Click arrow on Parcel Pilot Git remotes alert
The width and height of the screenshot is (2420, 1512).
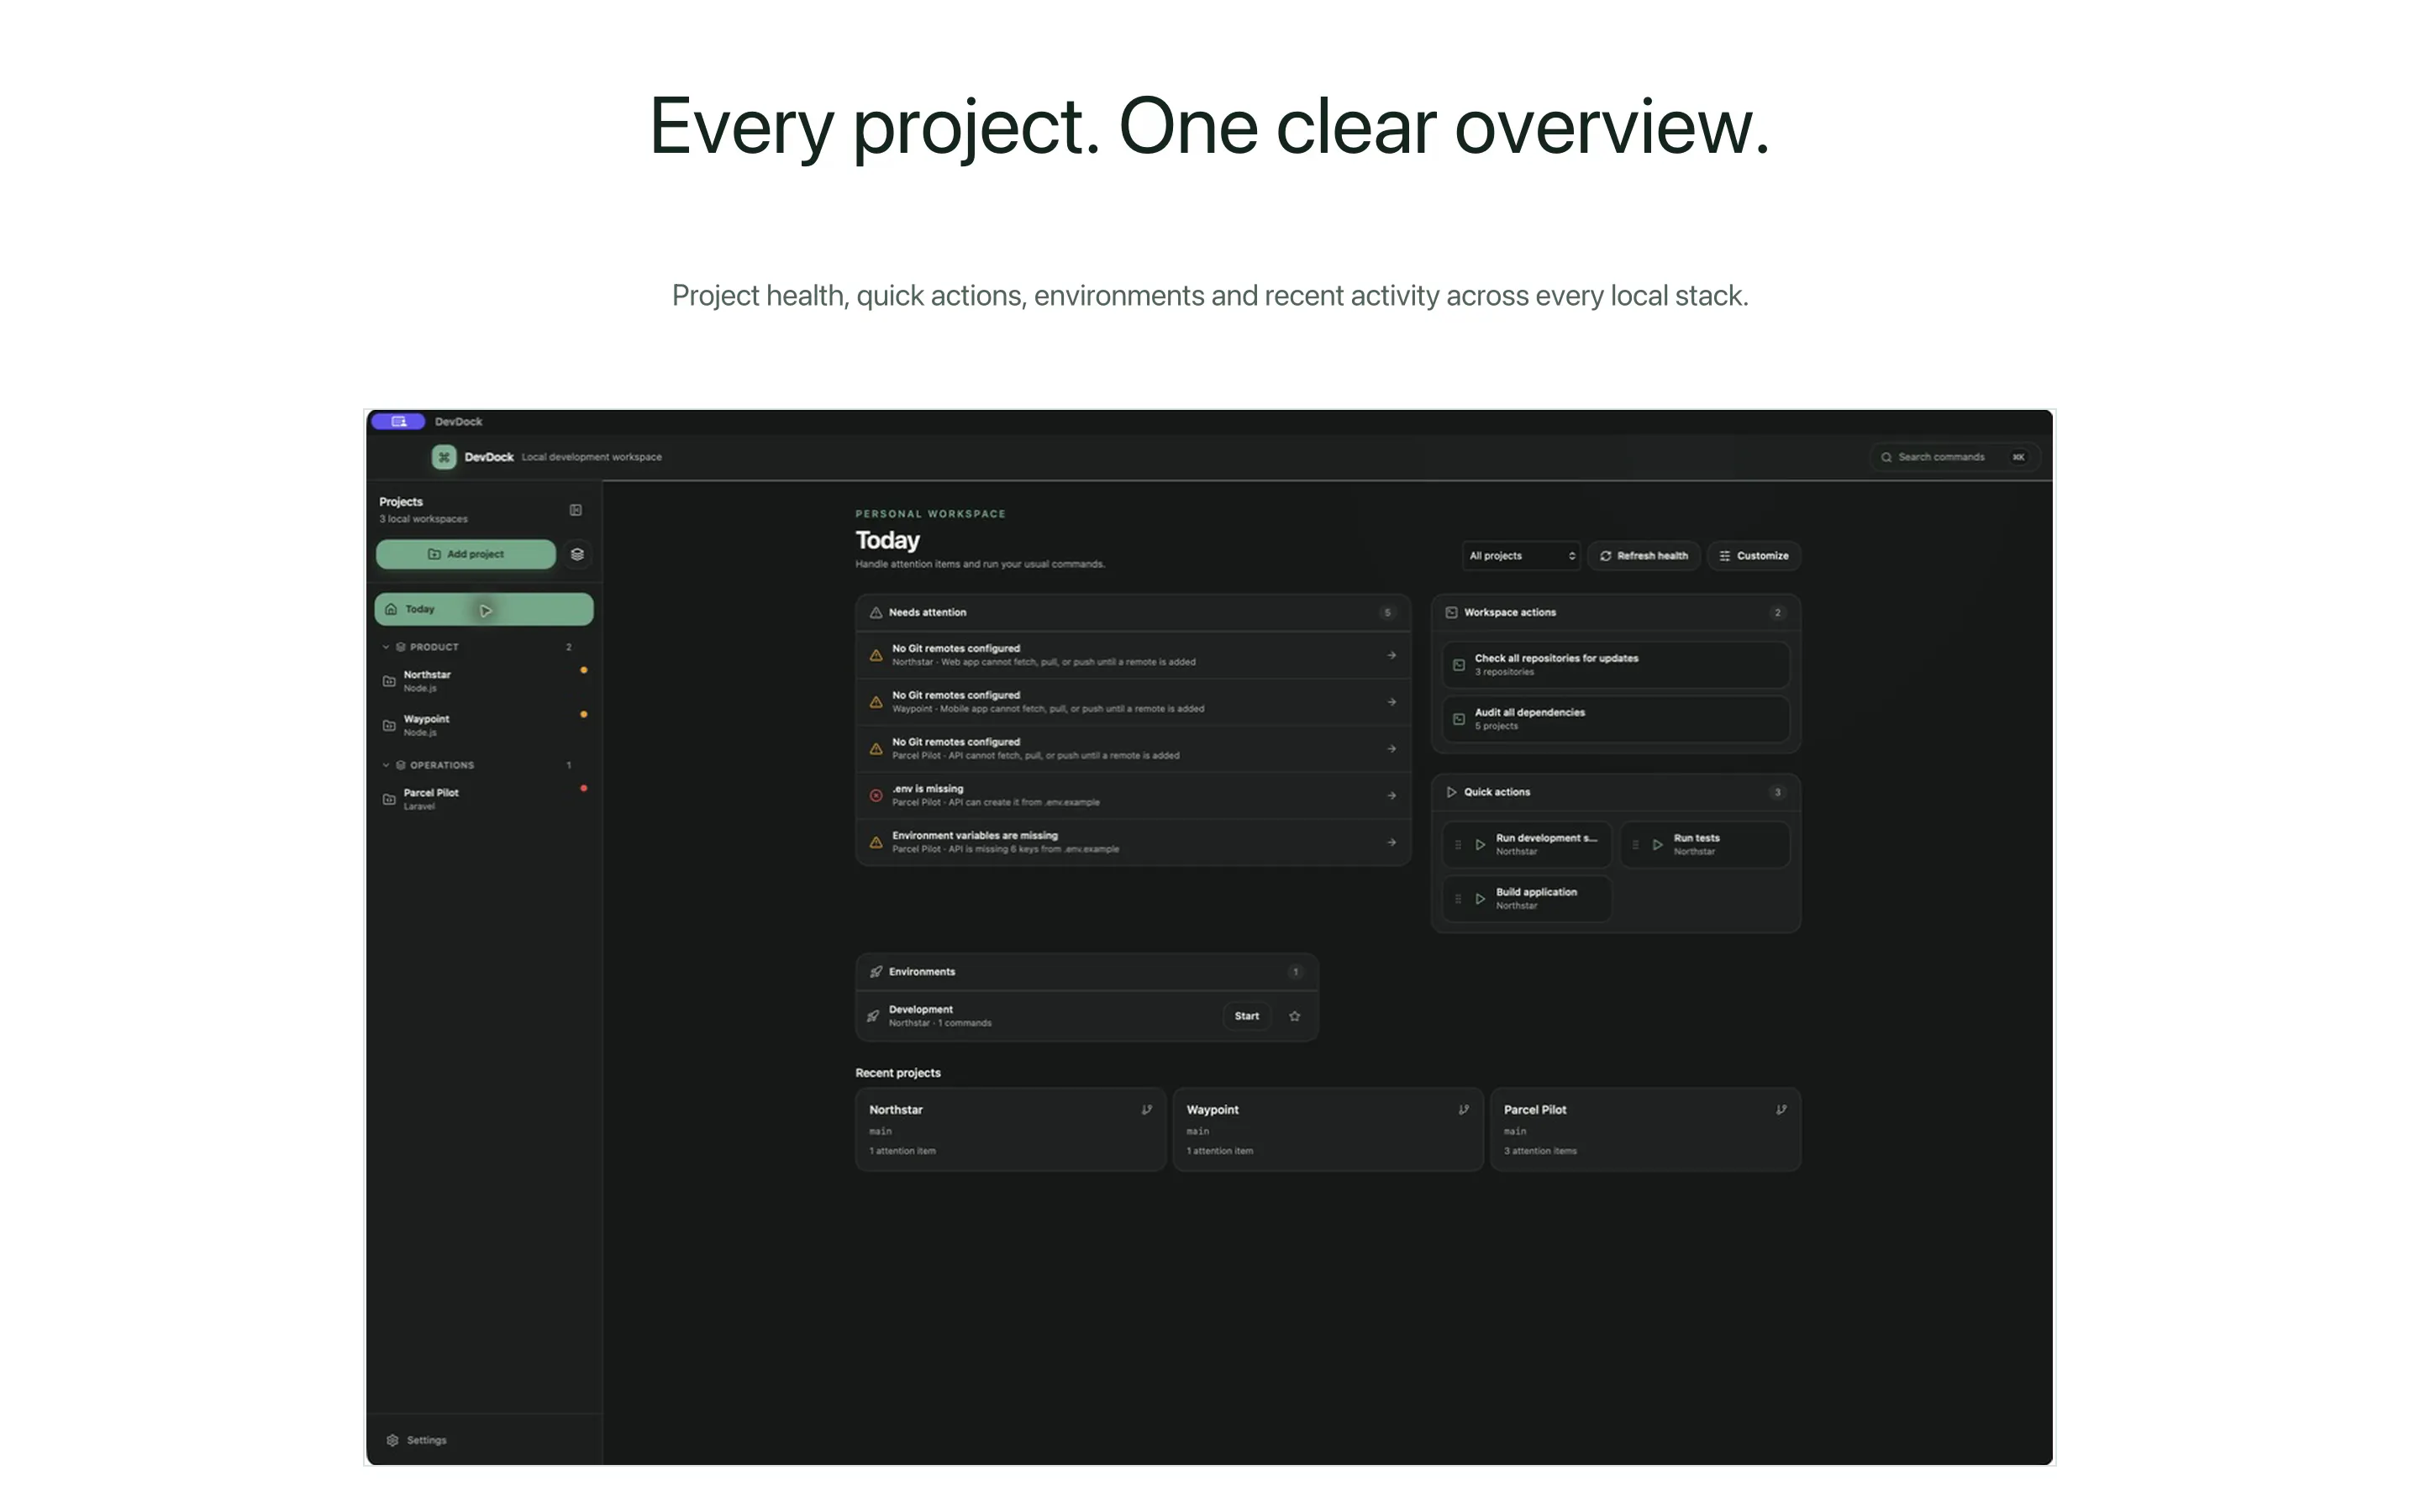(1391, 748)
